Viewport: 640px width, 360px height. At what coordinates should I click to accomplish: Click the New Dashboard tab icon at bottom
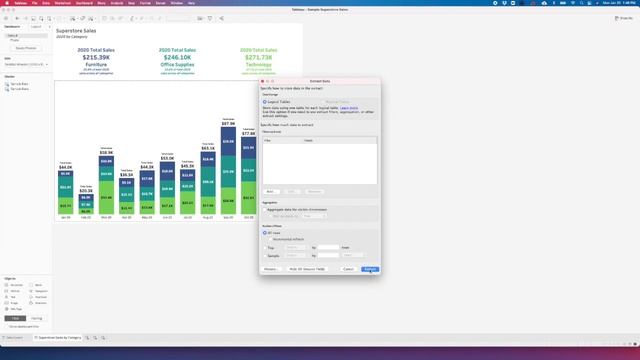95,338
